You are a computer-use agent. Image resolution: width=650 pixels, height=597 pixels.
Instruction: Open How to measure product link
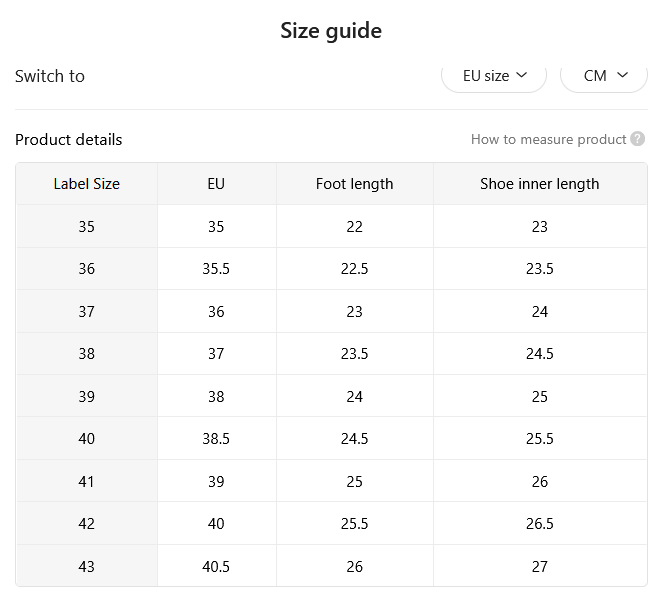point(548,139)
